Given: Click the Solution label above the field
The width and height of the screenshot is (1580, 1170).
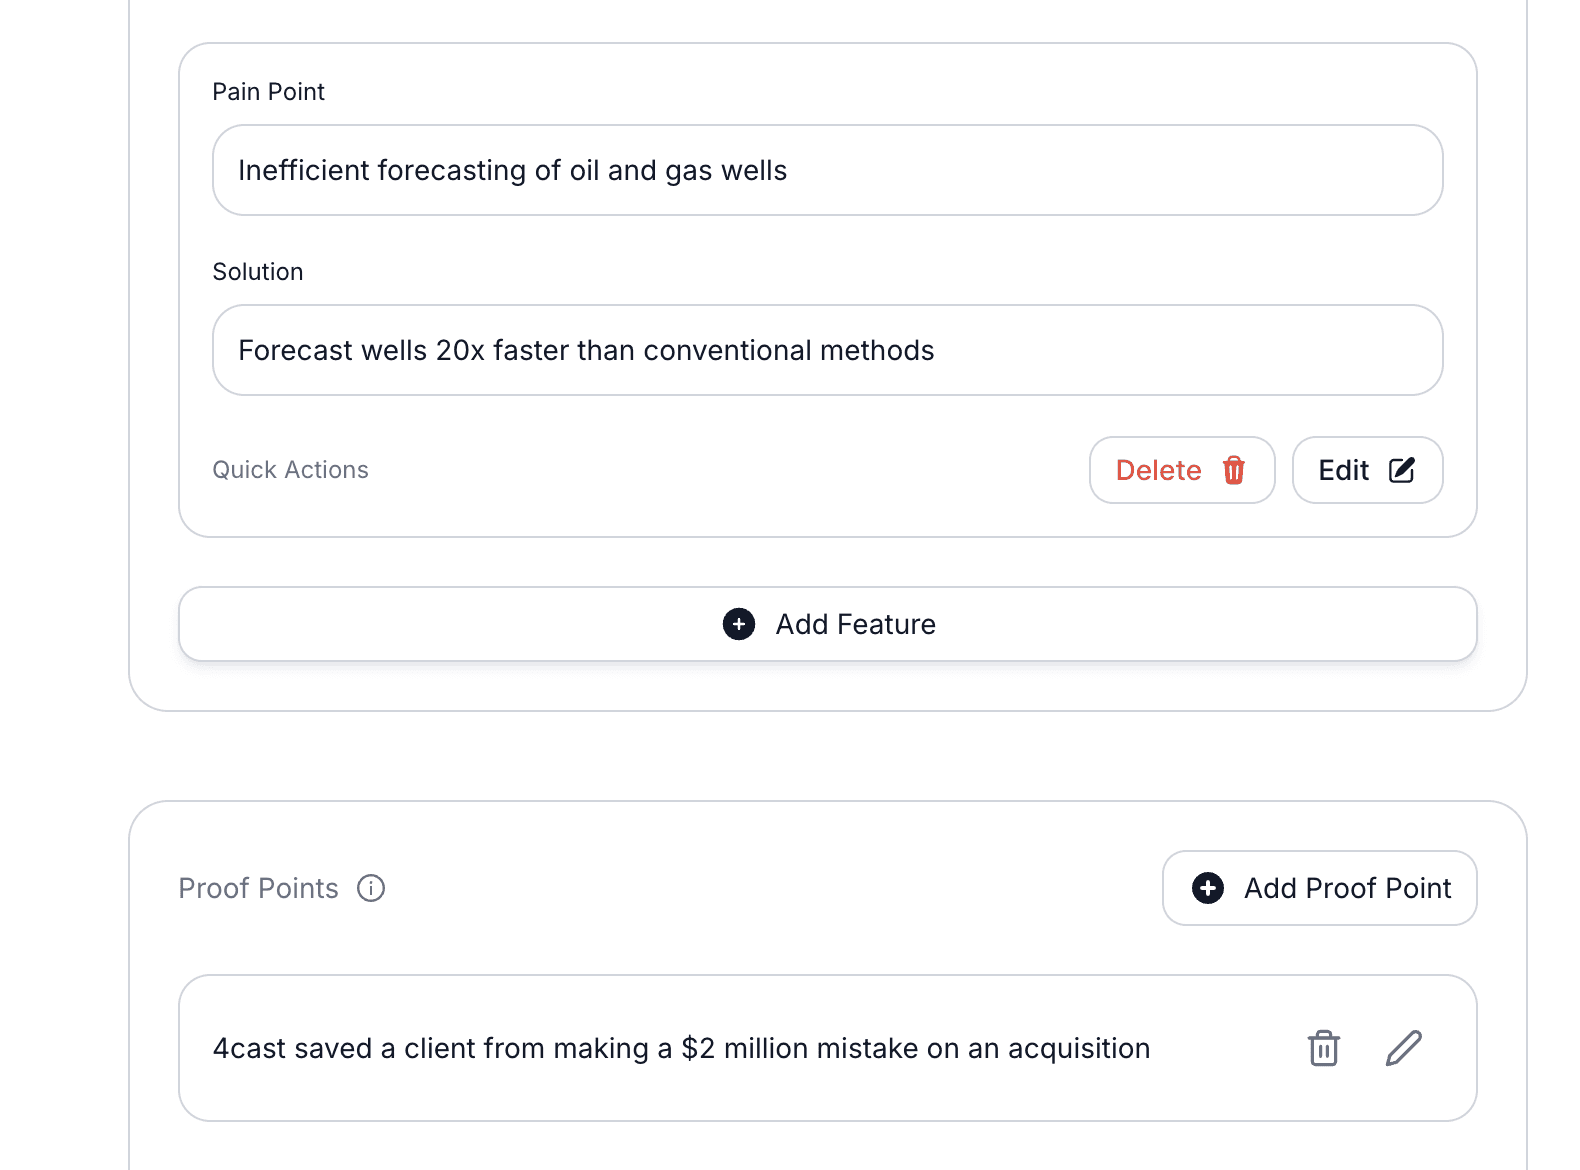Looking at the screenshot, I should 257,271.
